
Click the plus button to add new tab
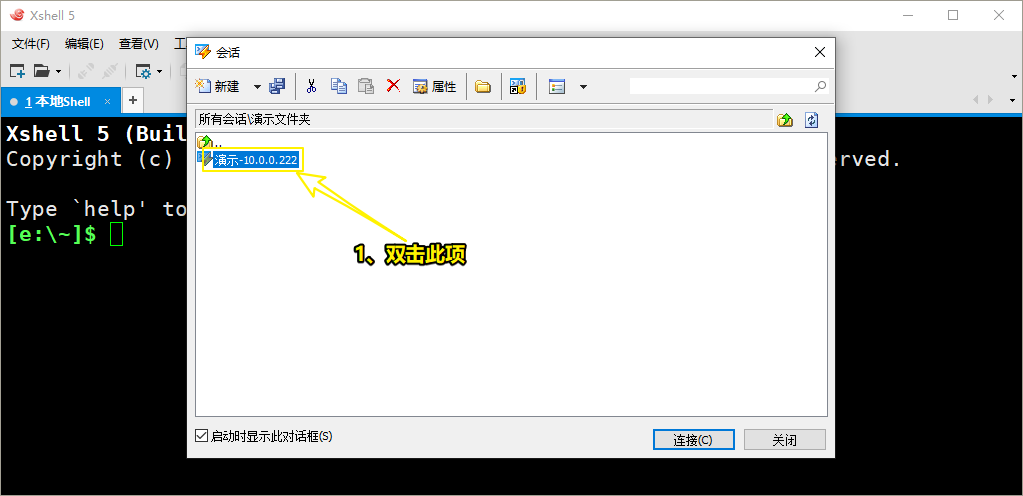(132, 101)
